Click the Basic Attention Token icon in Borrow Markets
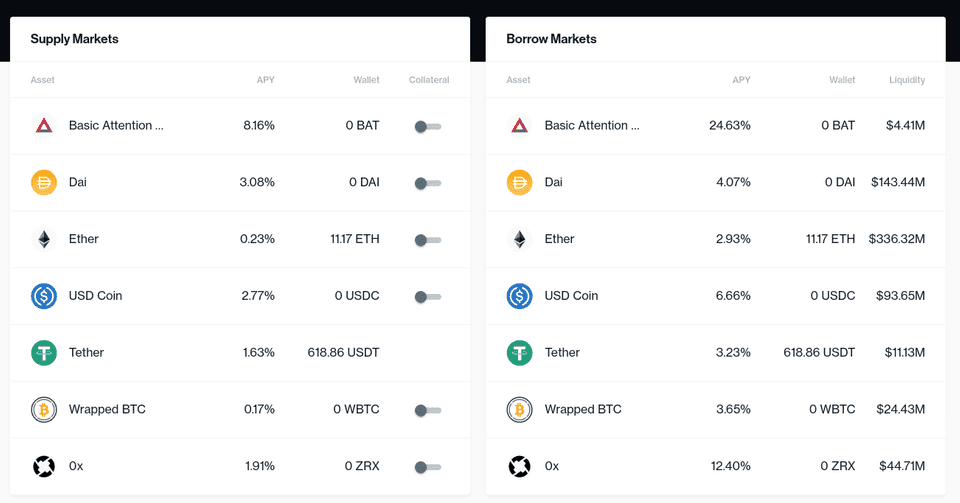Image resolution: width=960 pixels, height=503 pixels. (x=519, y=126)
